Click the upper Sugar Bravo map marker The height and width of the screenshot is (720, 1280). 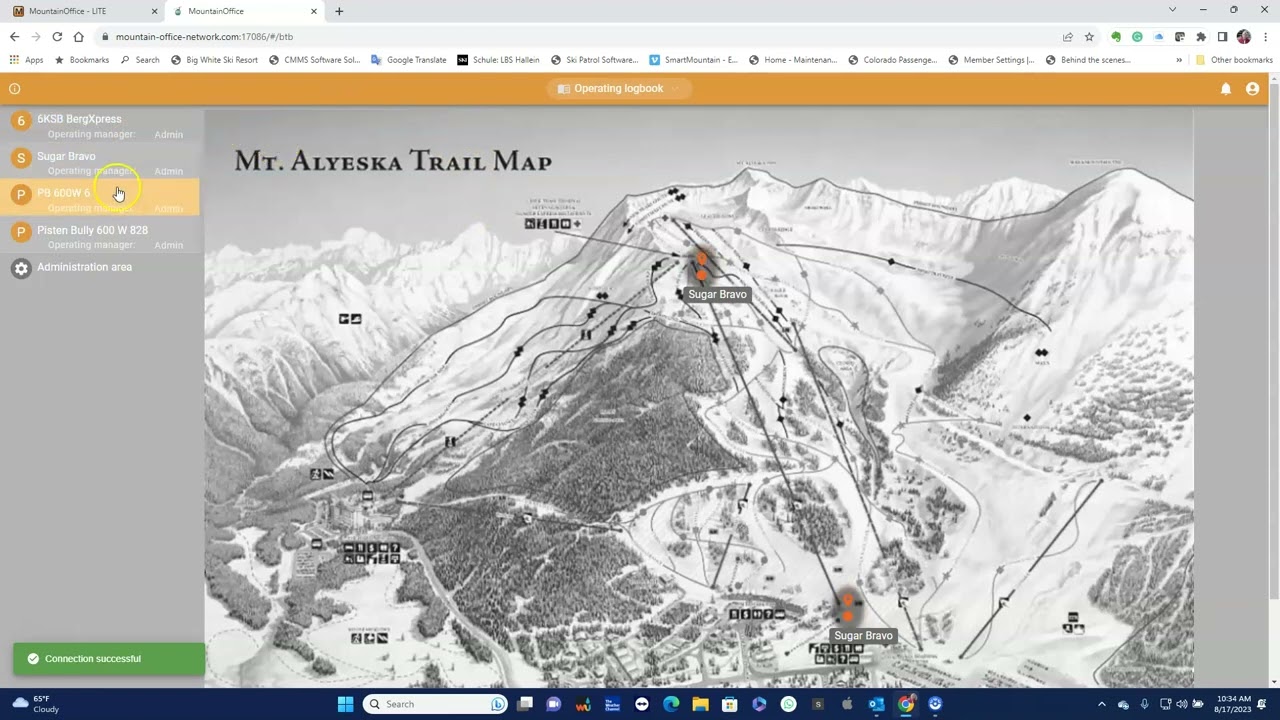pos(701,267)
